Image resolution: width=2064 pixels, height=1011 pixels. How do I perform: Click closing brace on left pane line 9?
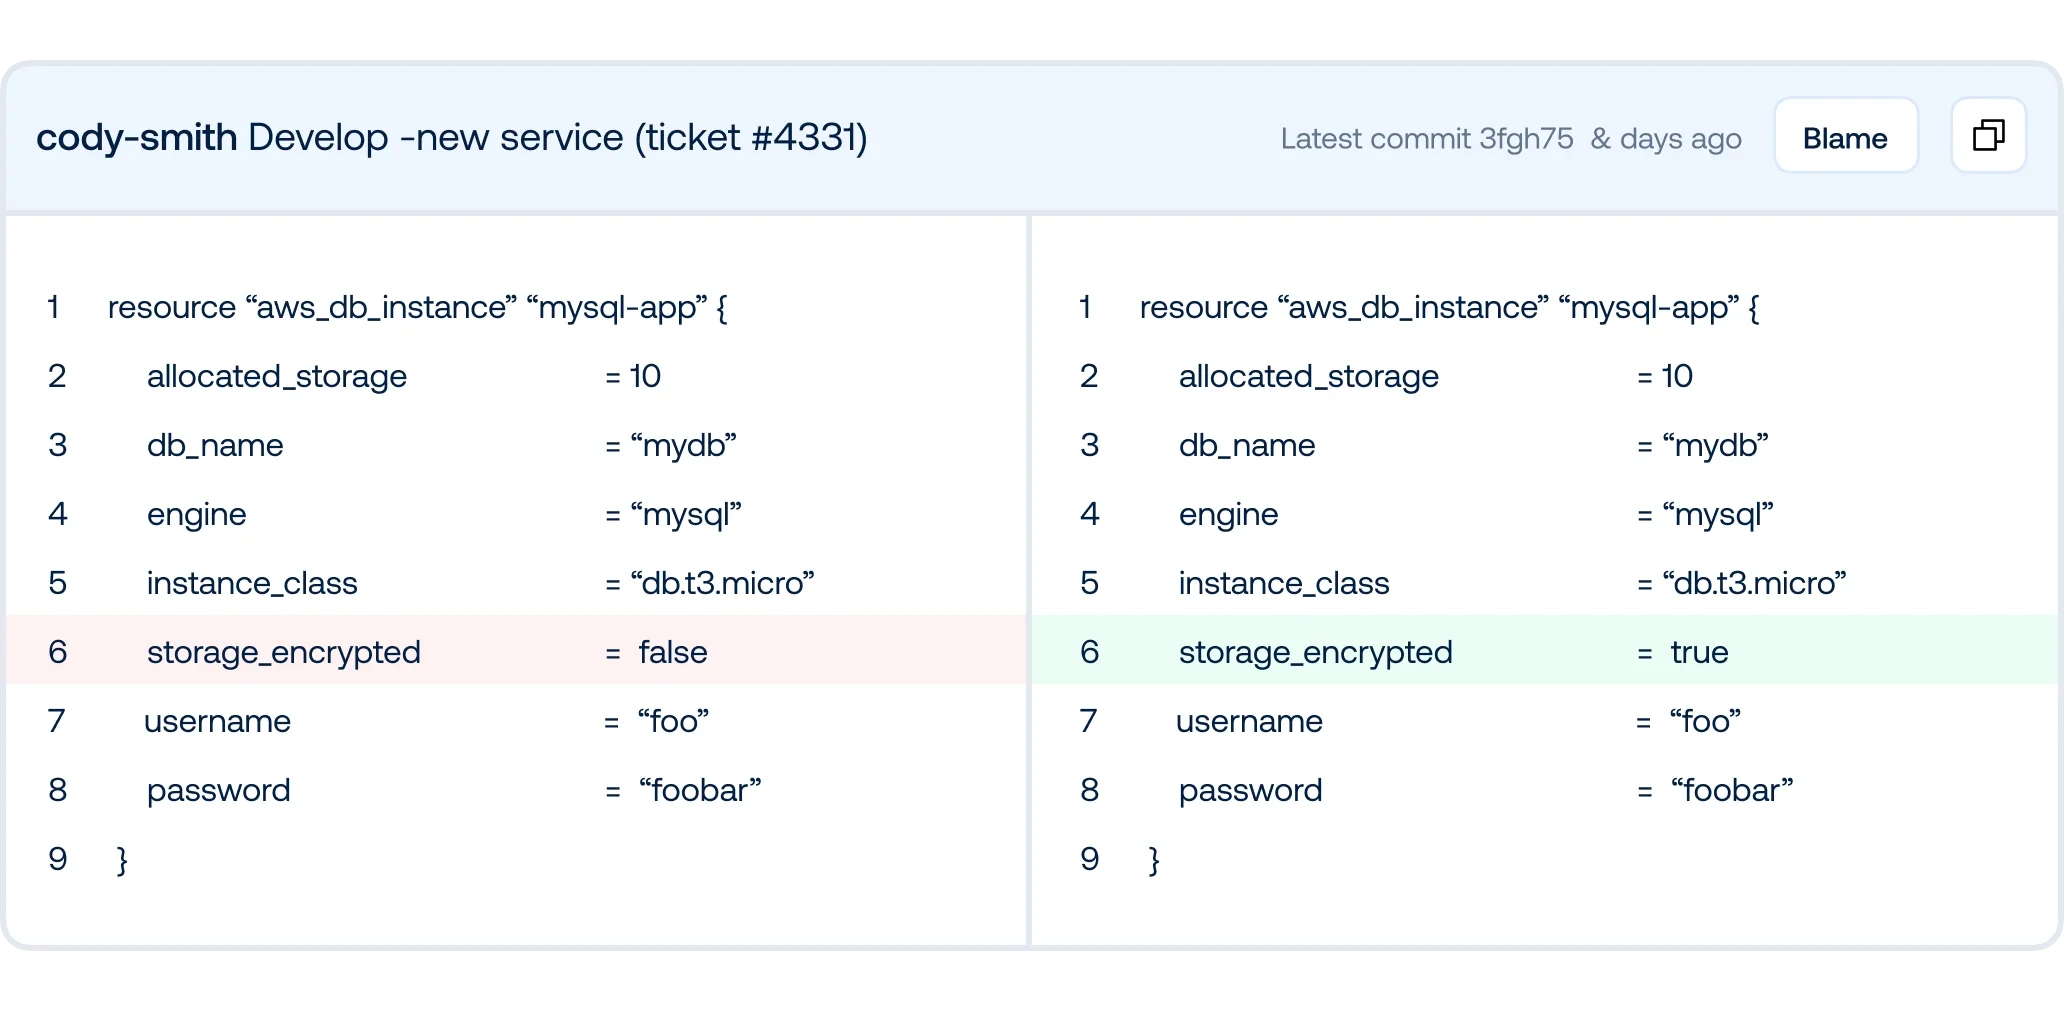tap(122, 860)
